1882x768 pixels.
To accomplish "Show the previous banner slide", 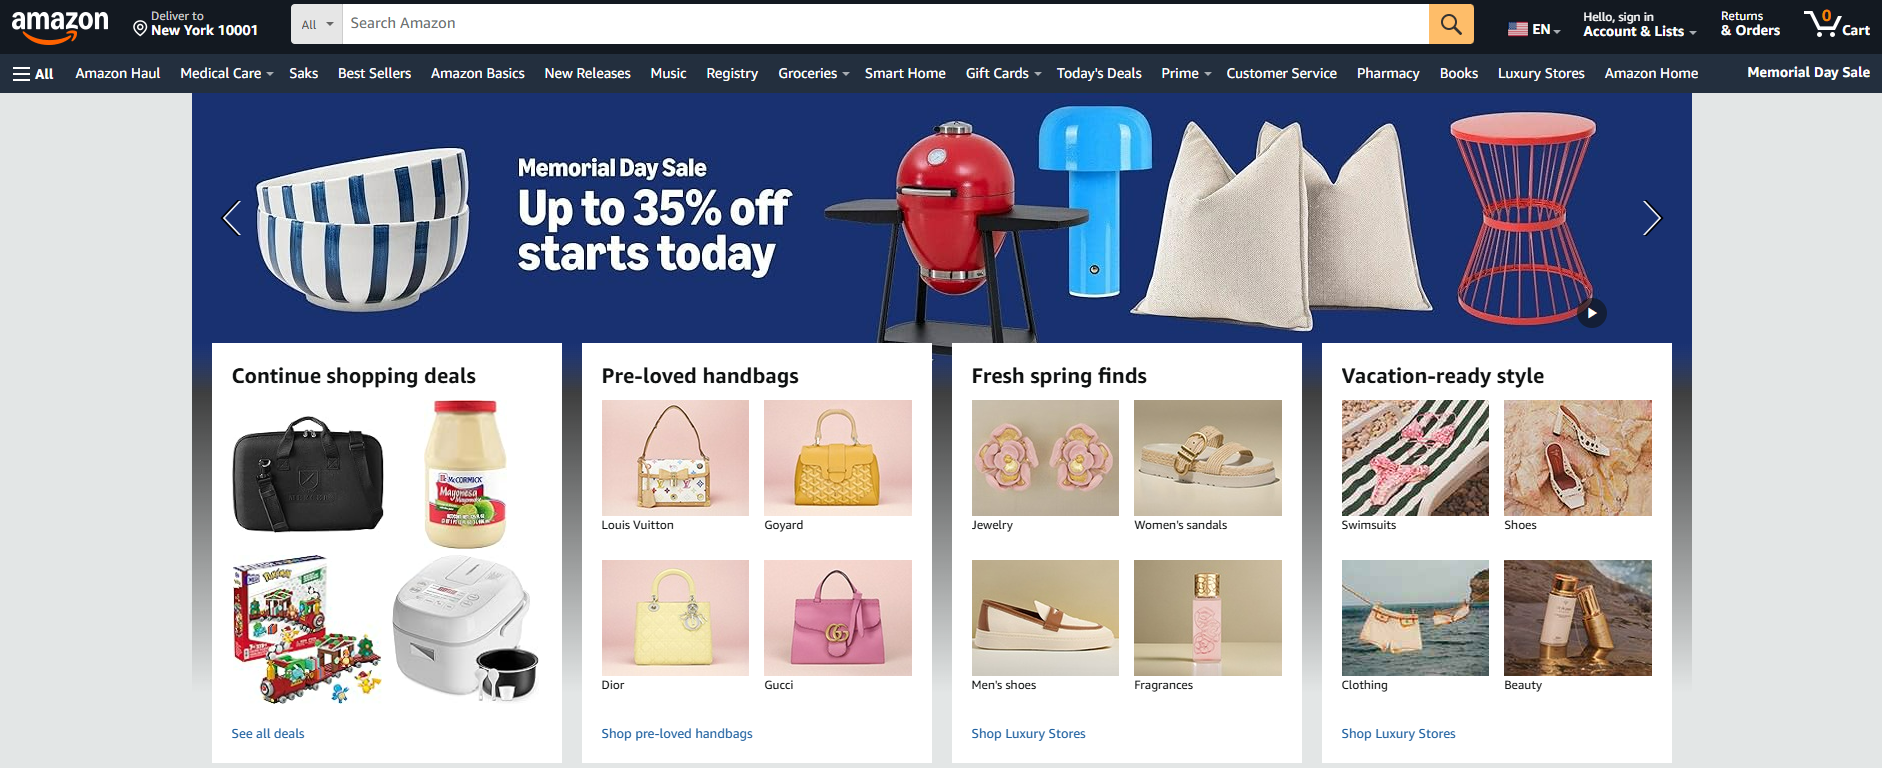I will click(232, 218).
